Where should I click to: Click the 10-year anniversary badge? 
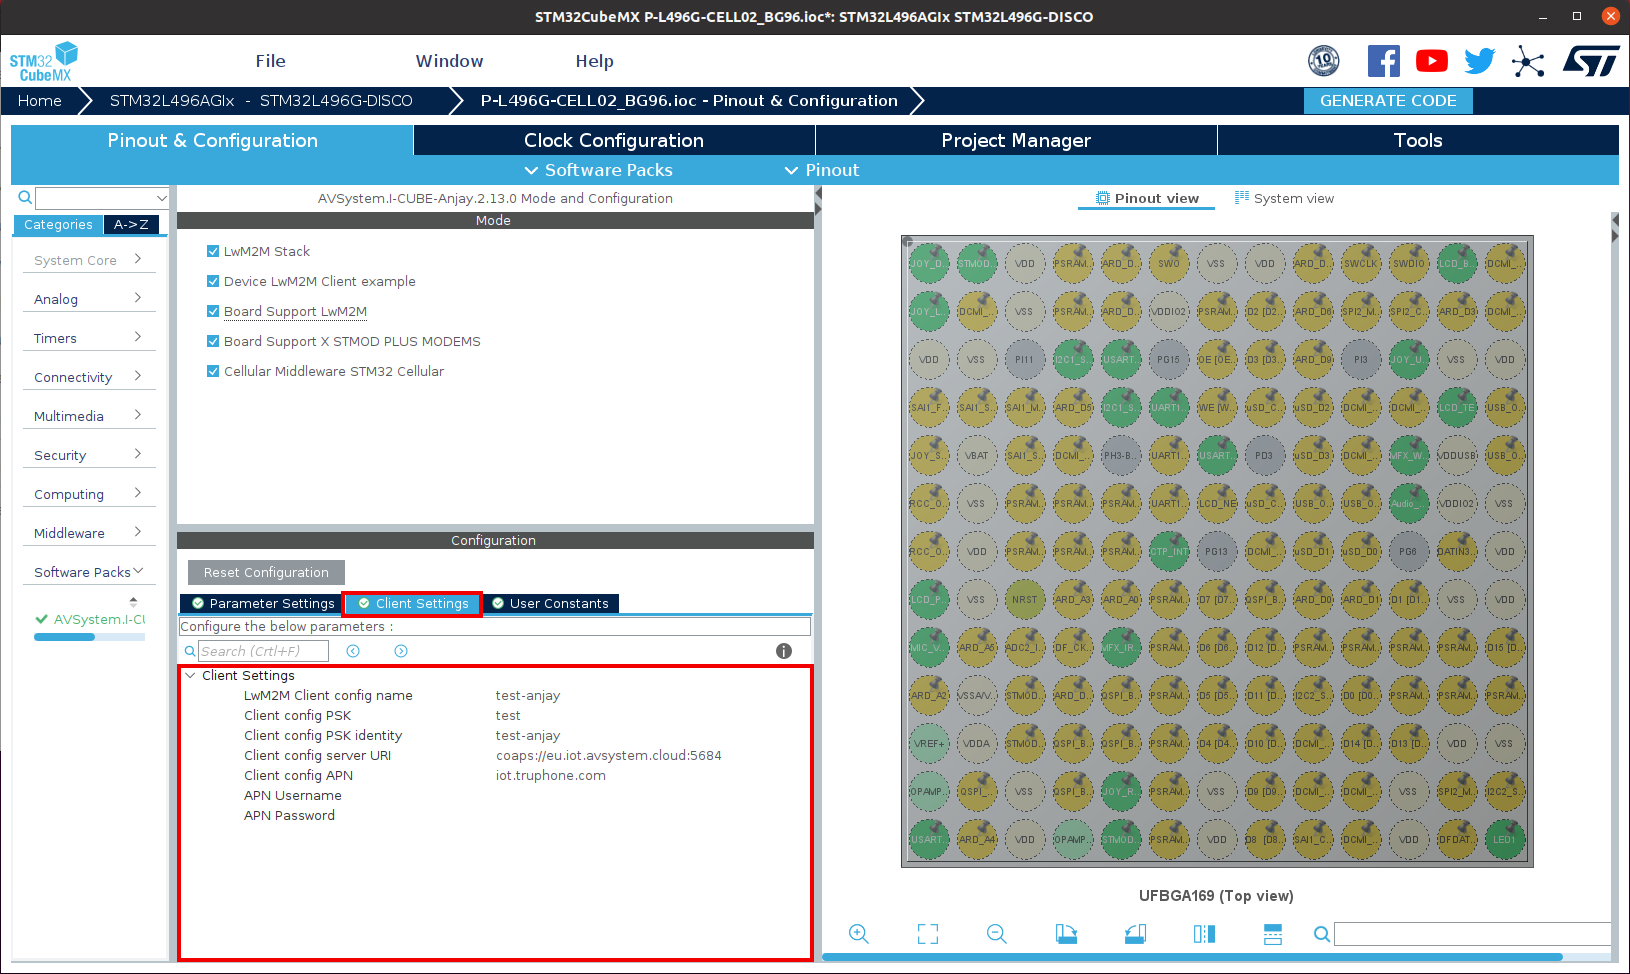(x=1324, y=61)
